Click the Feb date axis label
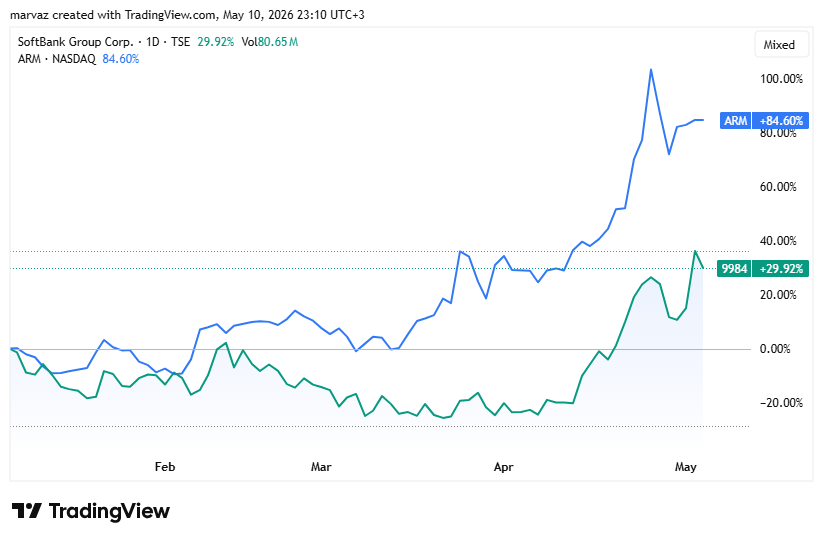Viewport: 823px width, 541px height. click(165, 466)
